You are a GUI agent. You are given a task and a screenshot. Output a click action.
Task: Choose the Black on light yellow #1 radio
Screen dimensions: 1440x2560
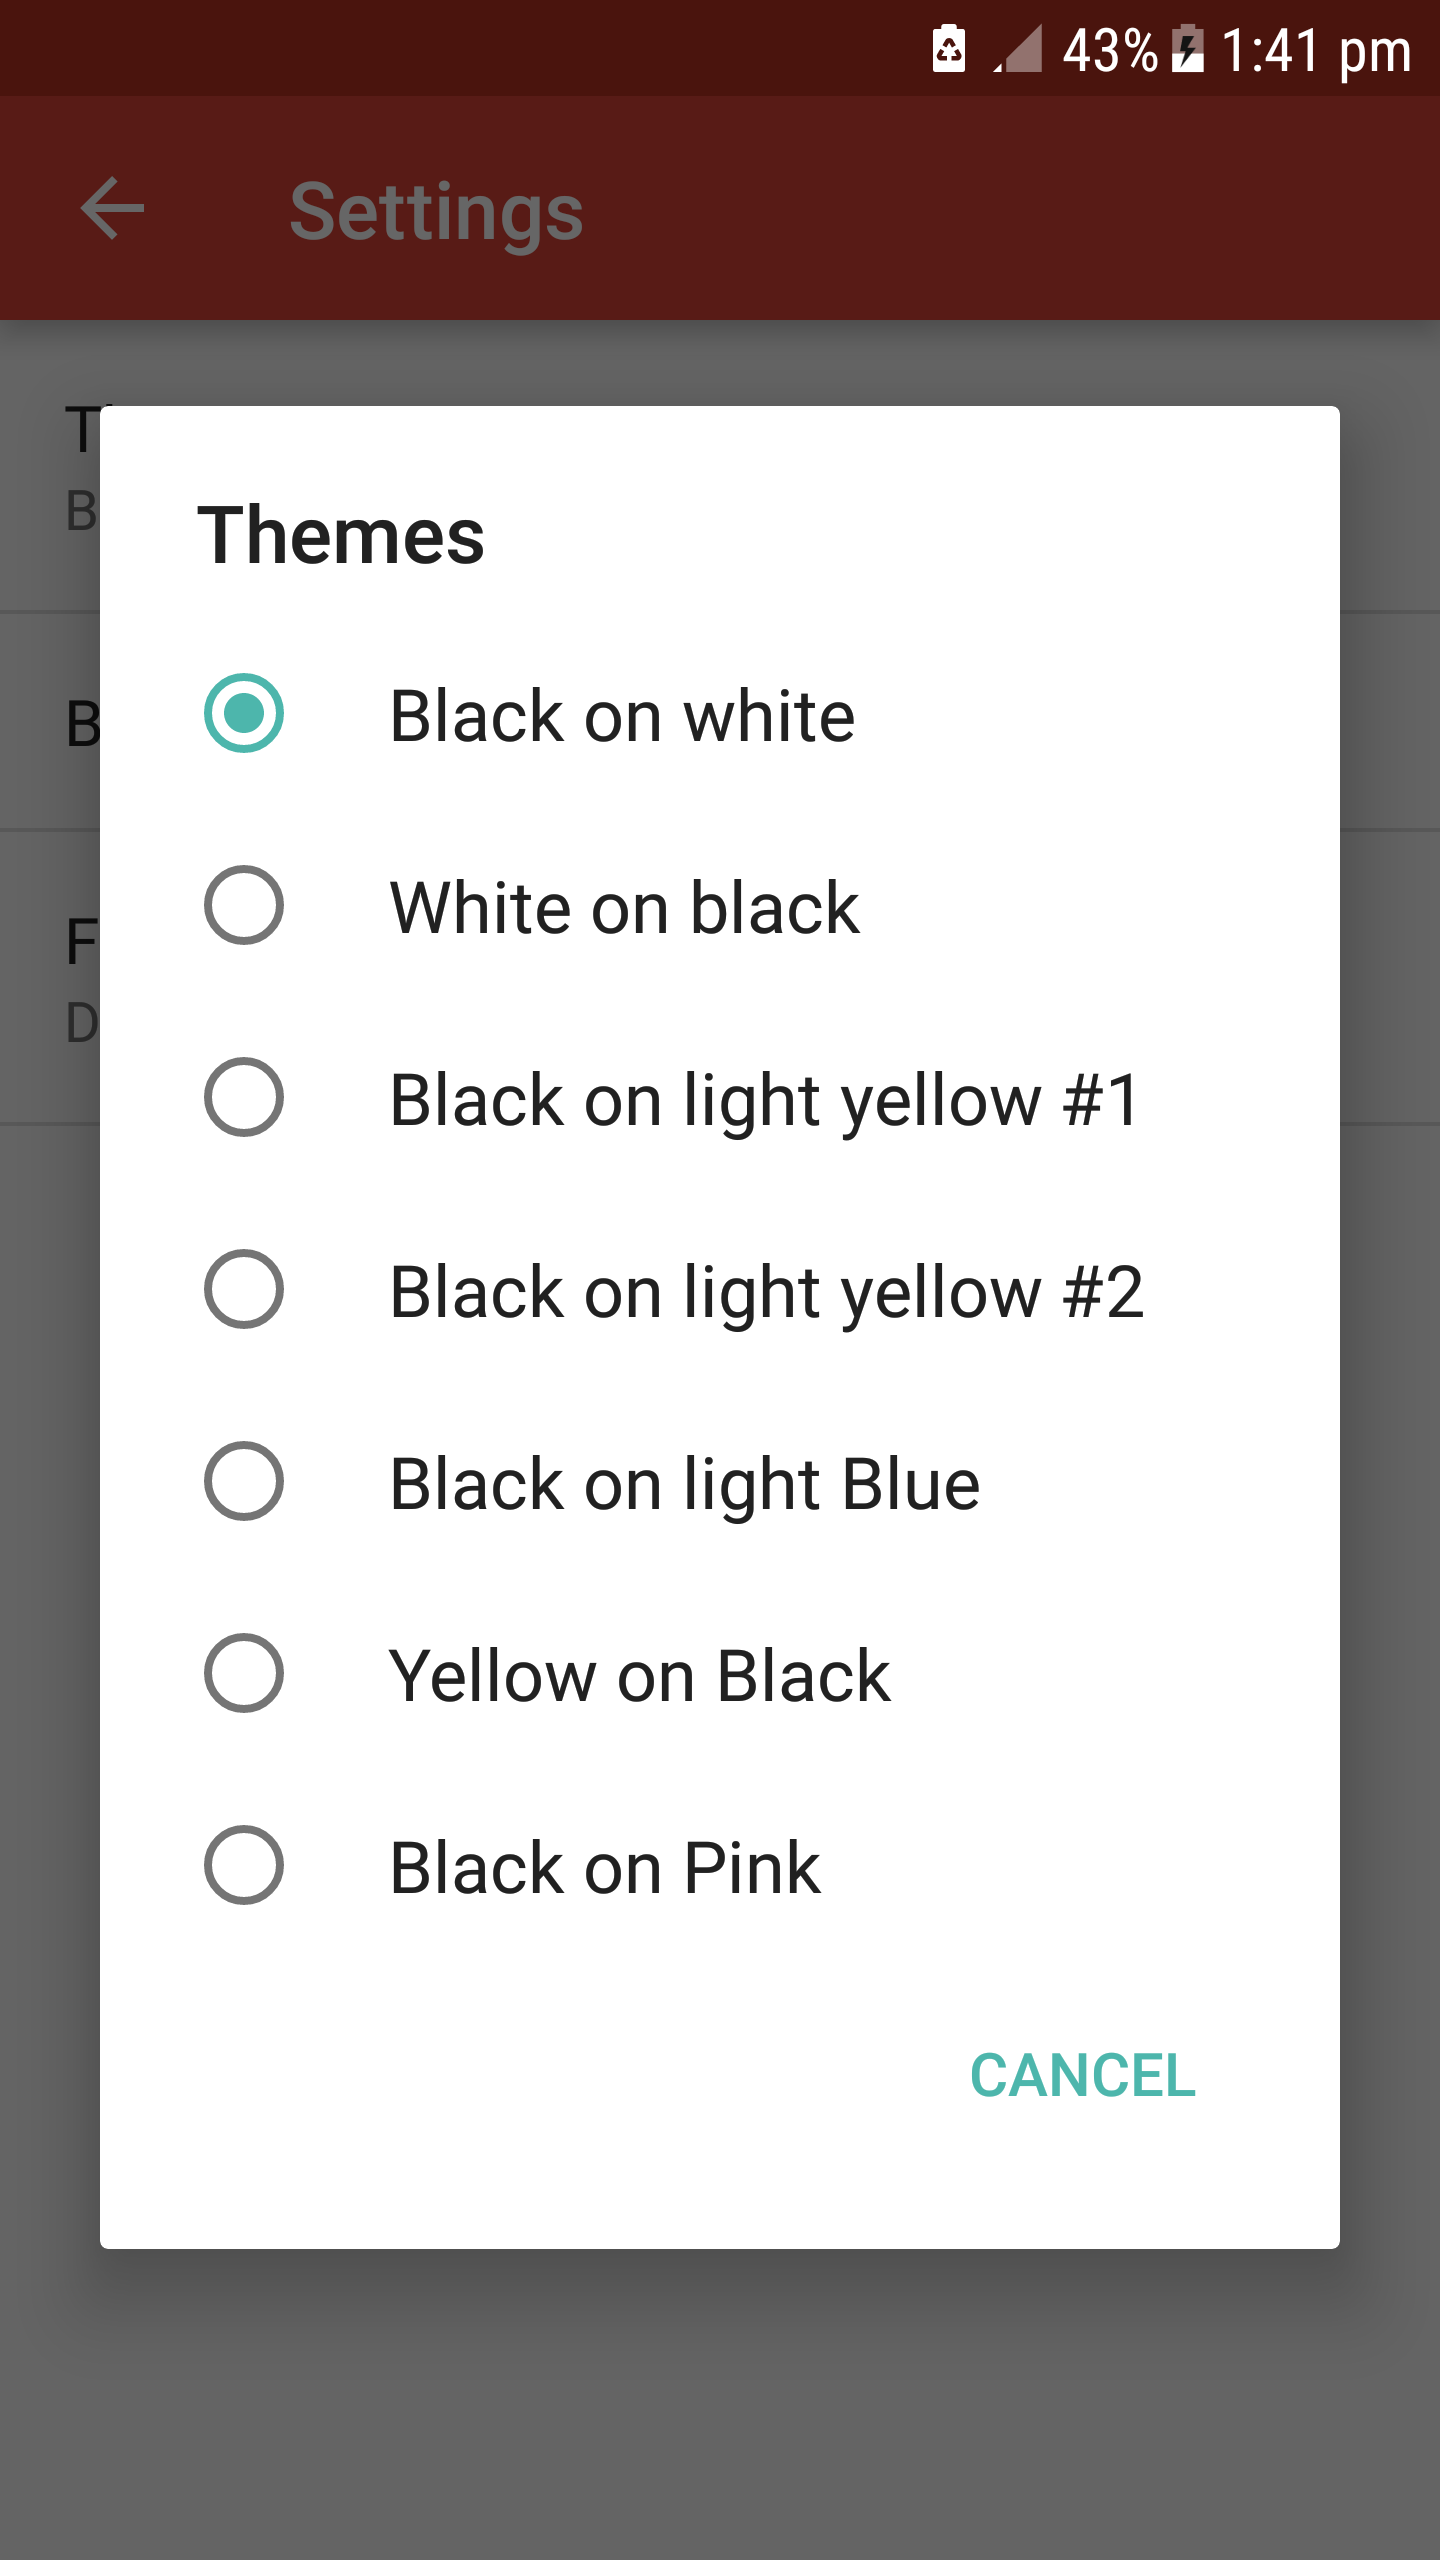coord(244,1098)
